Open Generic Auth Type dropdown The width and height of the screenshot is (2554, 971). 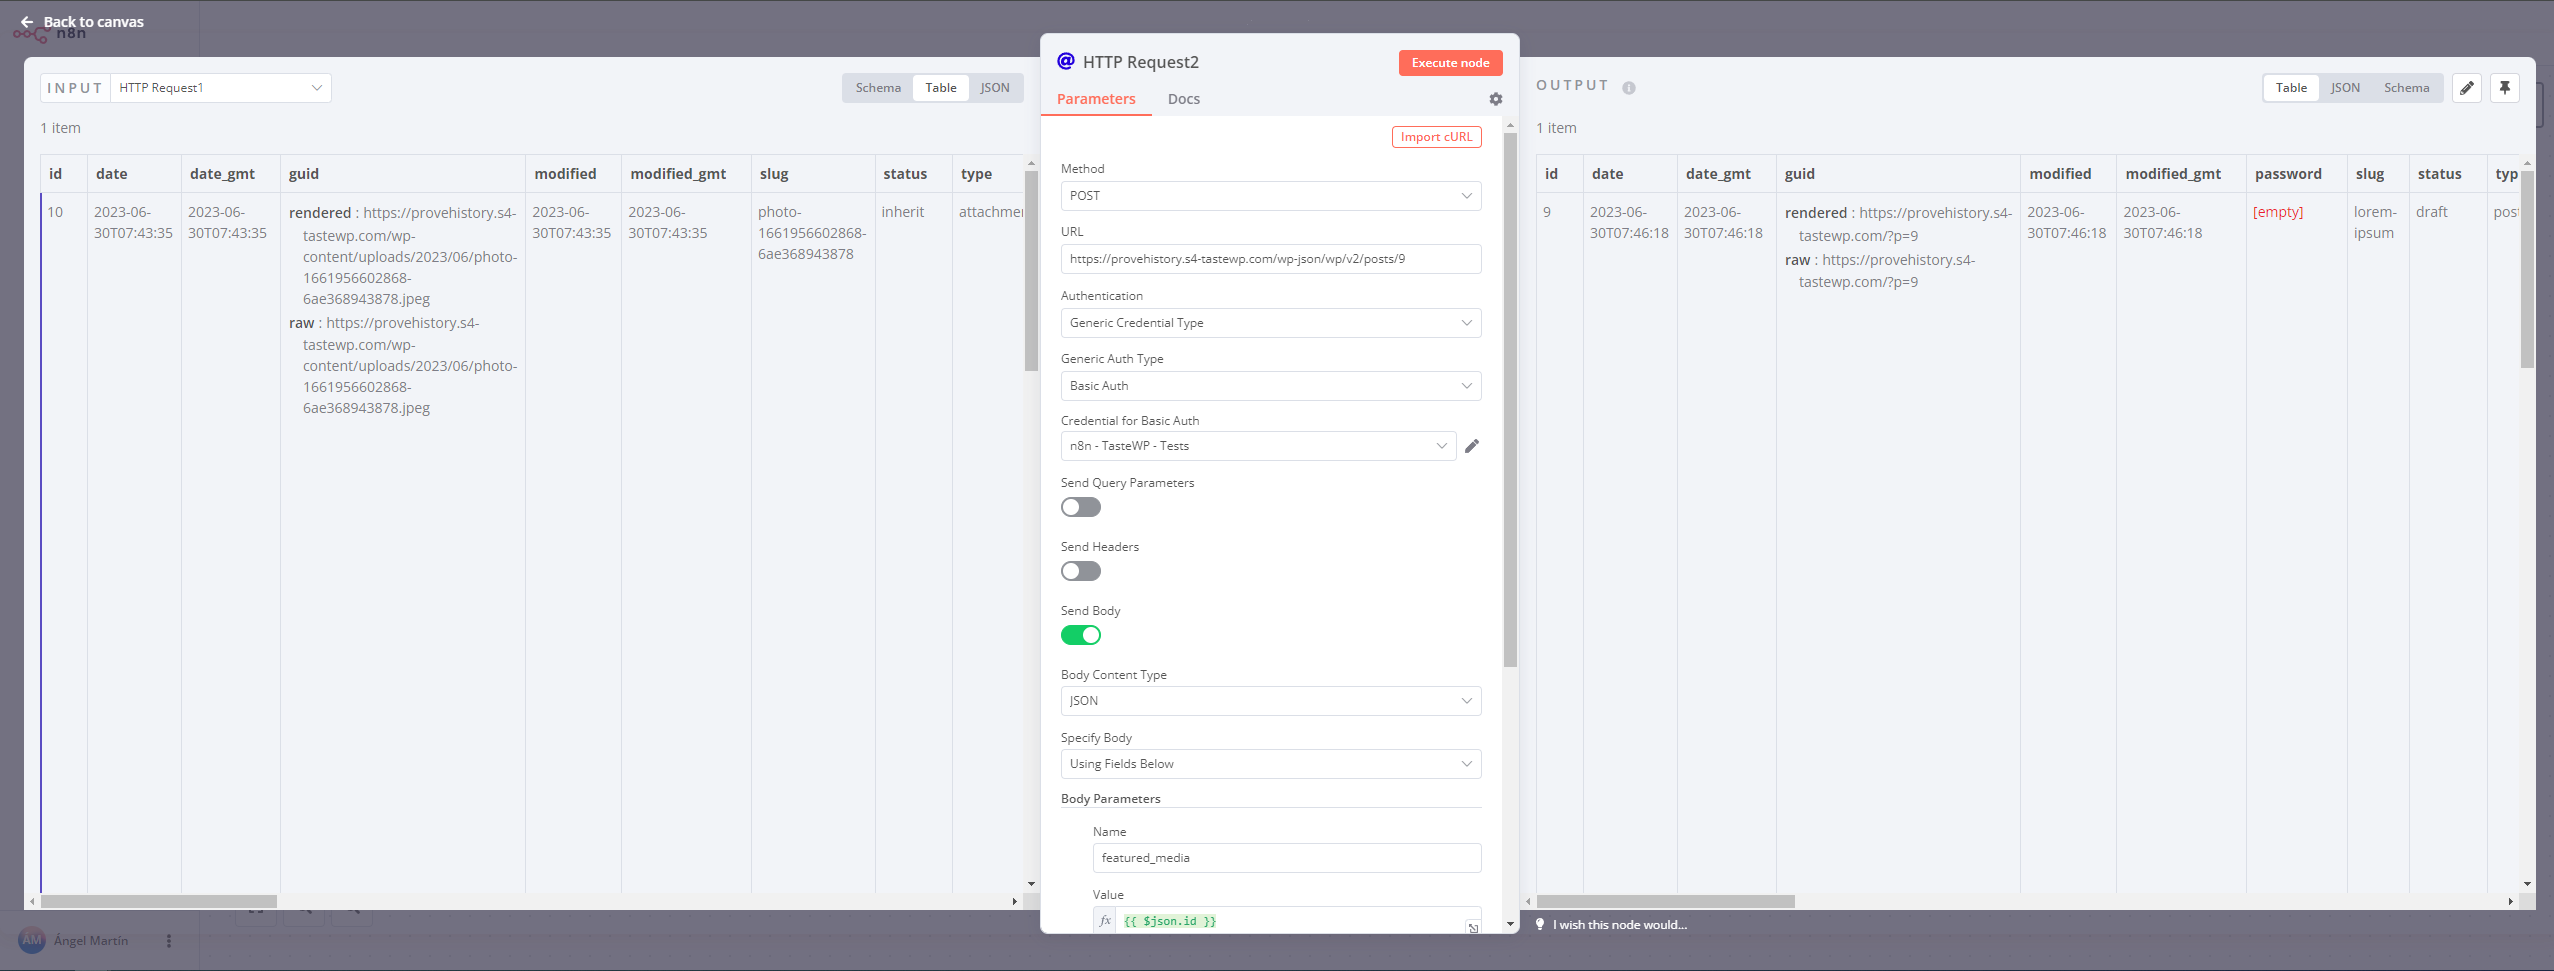click(1270, 386)
